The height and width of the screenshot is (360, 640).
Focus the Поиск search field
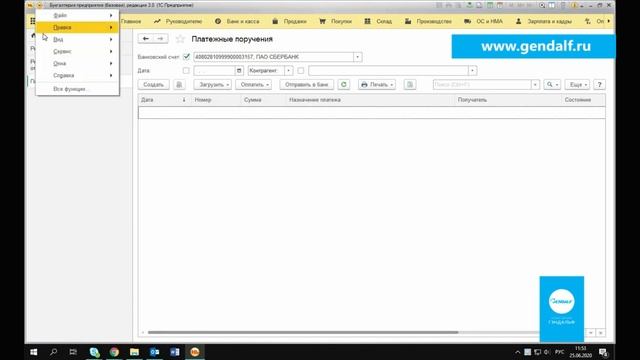(482, 84)
